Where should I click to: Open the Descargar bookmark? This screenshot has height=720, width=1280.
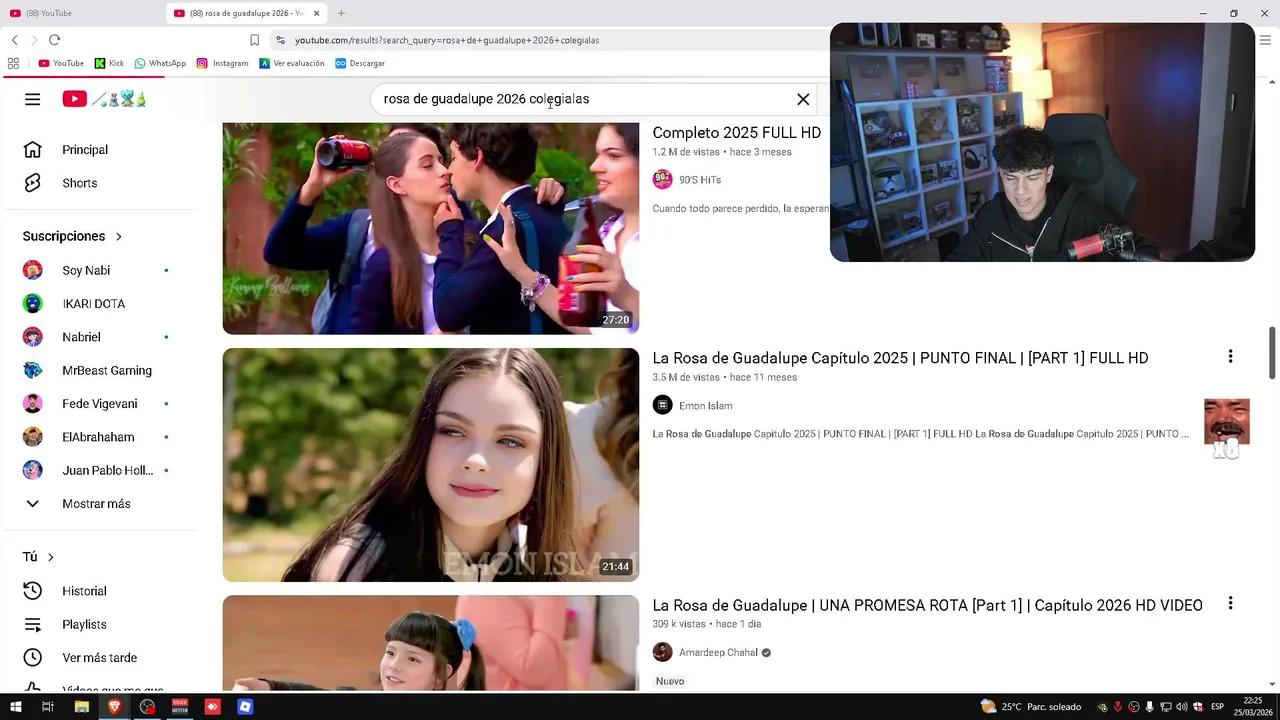click(x=360, y=63)
